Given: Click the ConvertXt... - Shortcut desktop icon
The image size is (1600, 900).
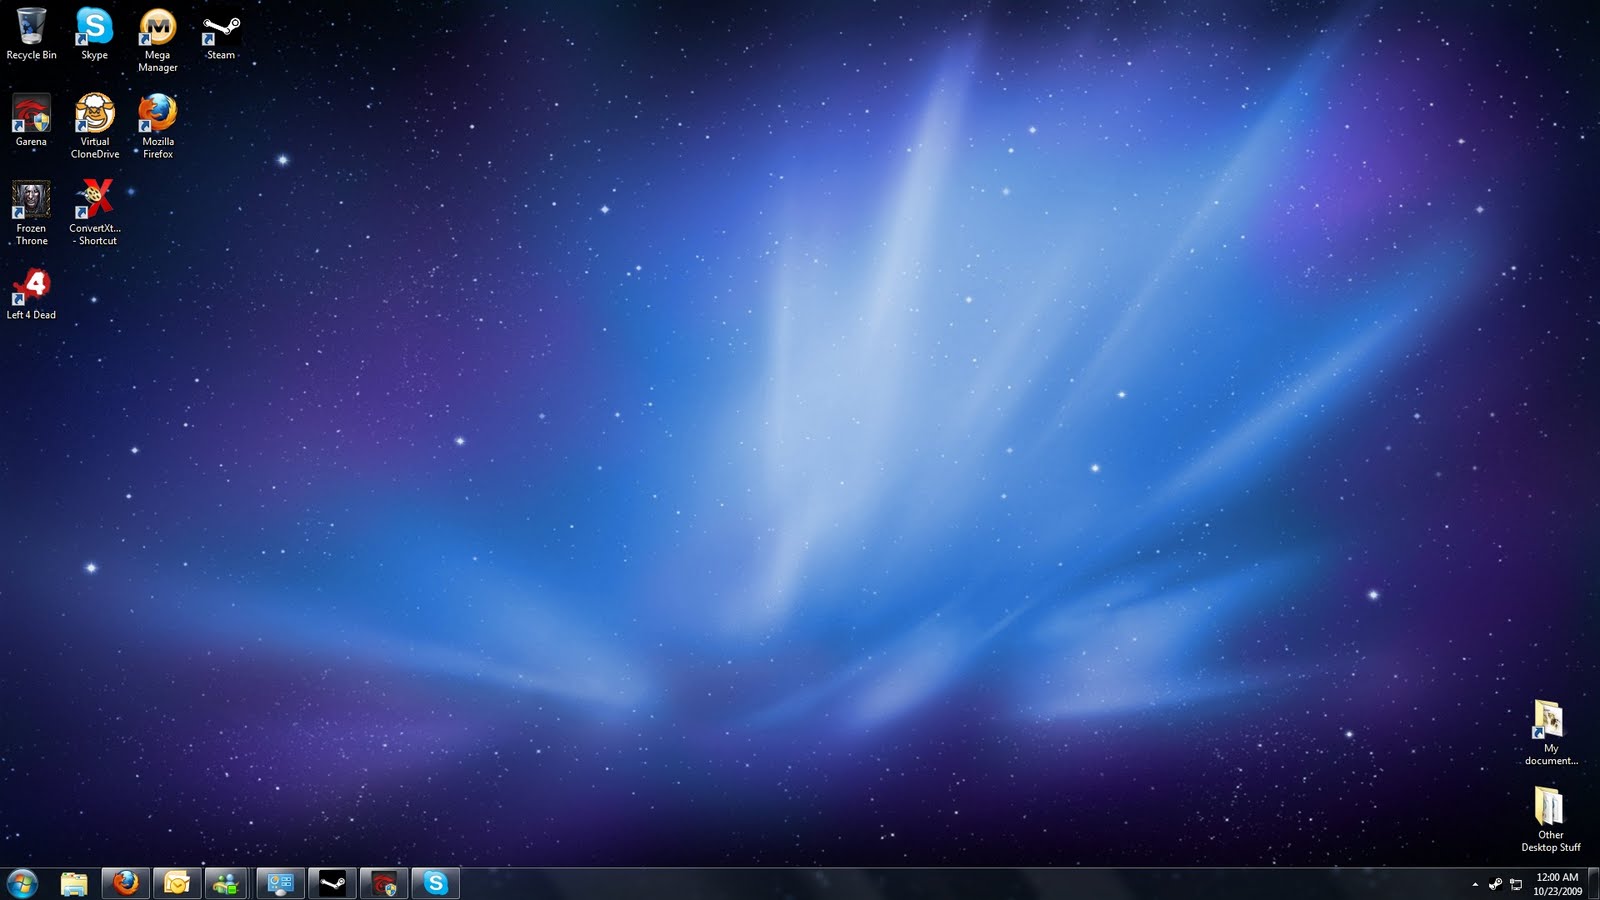Looking at the screenshot, I should 95,213.
